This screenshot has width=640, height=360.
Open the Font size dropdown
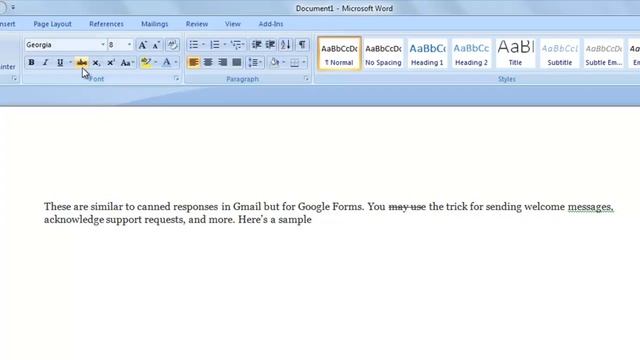coord(129,45)
